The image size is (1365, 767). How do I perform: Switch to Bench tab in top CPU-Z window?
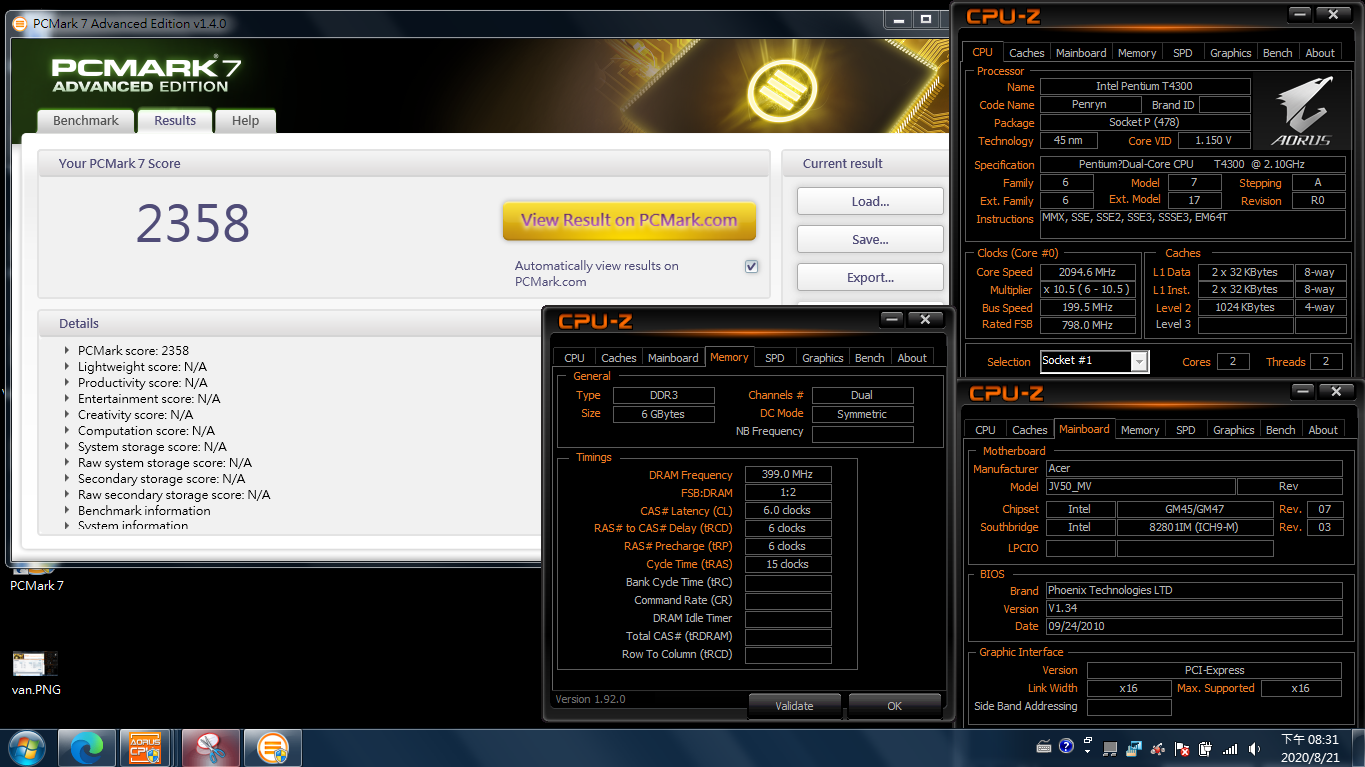(x=1277, y=53)
